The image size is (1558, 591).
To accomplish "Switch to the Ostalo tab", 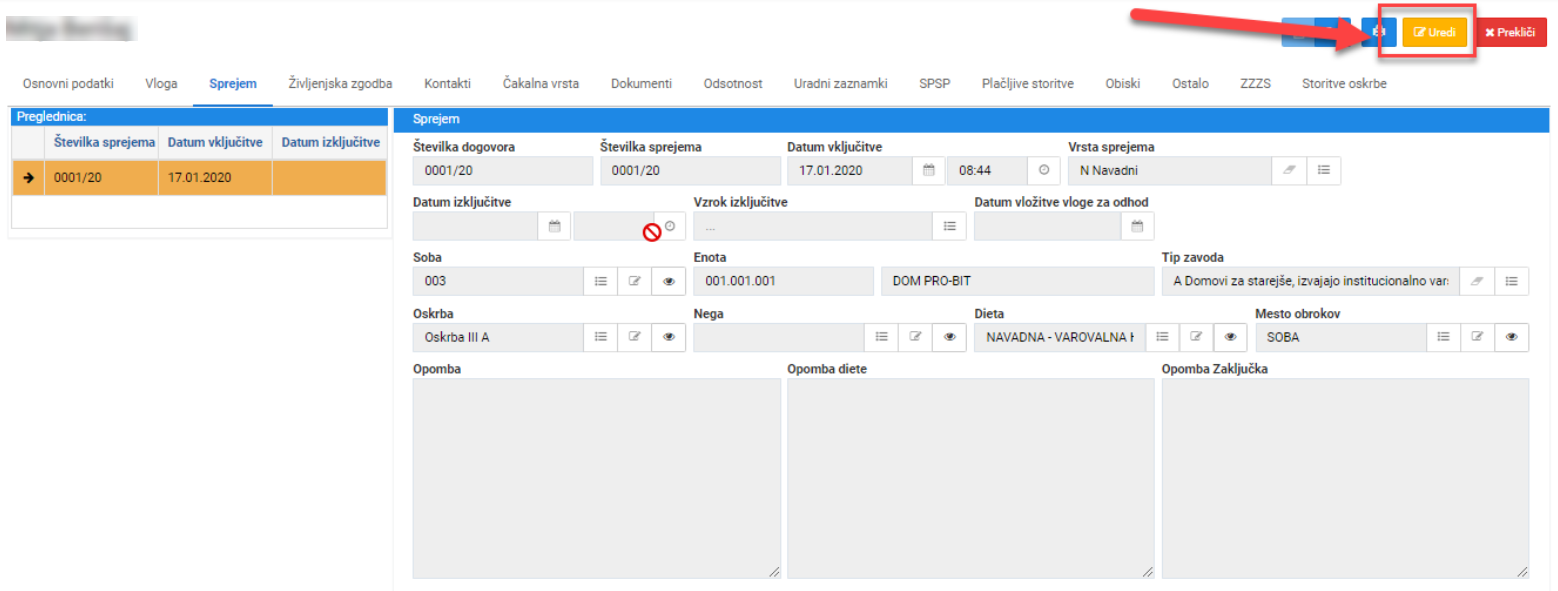I will [1190, 84].
